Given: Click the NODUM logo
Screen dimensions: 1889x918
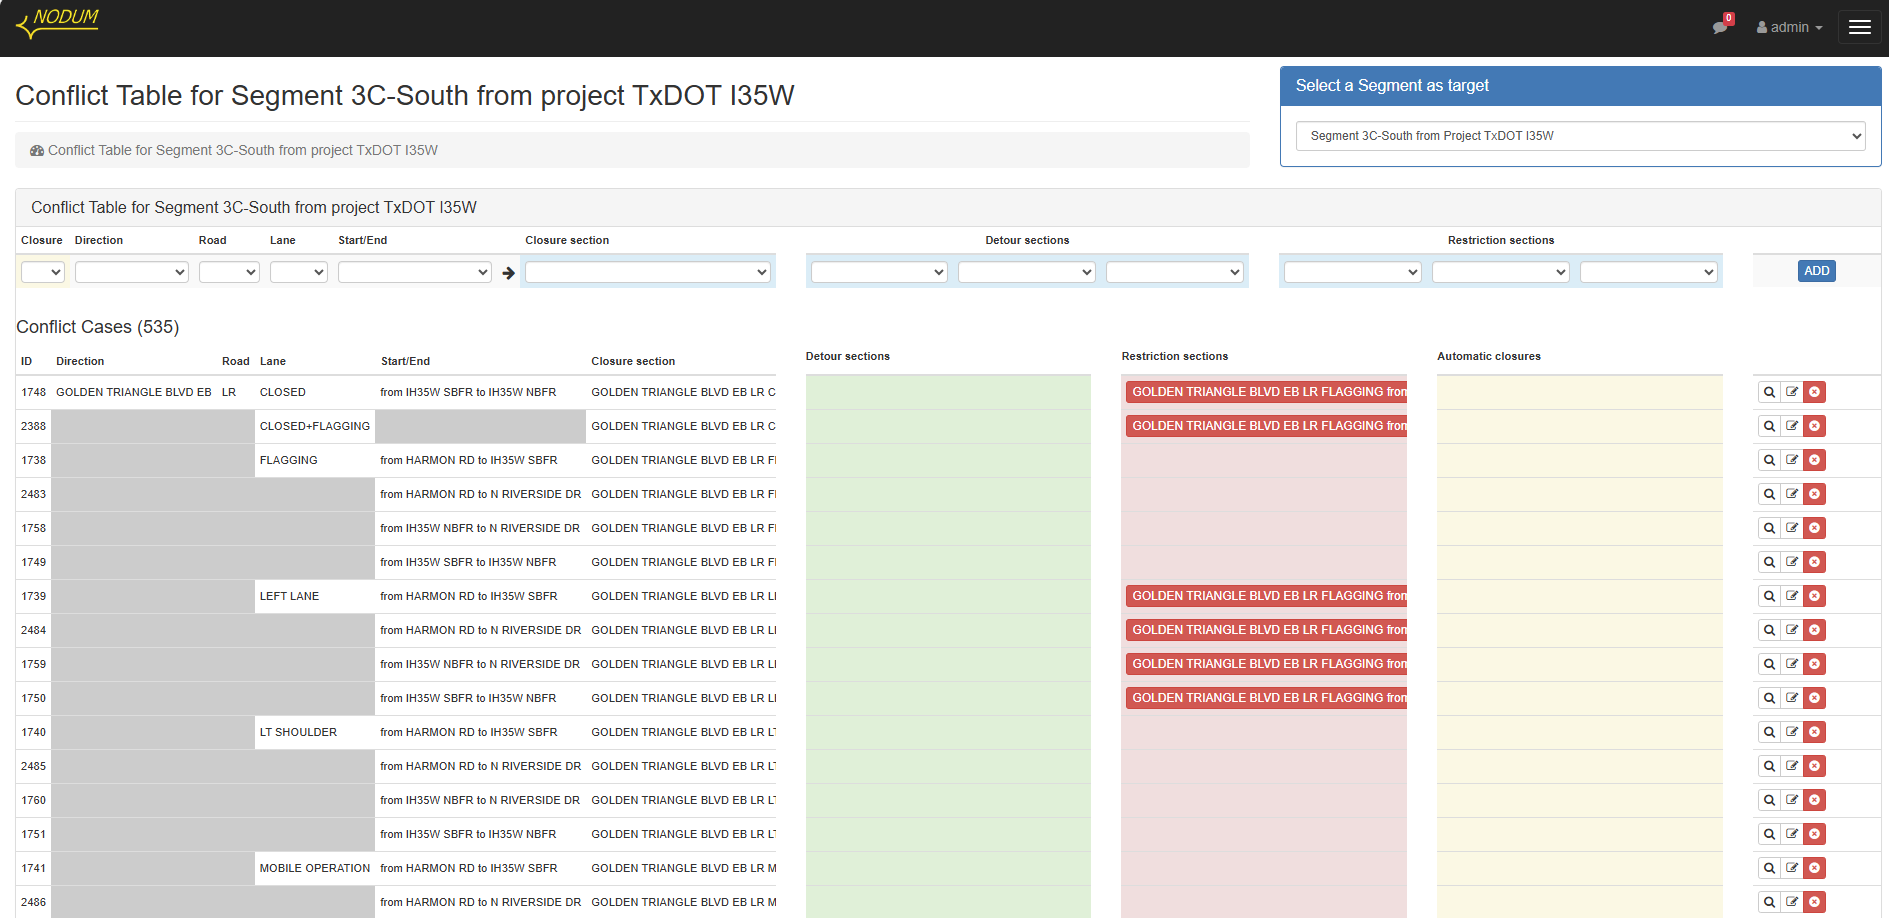Looking at the screenshot, I should [58, 23].
